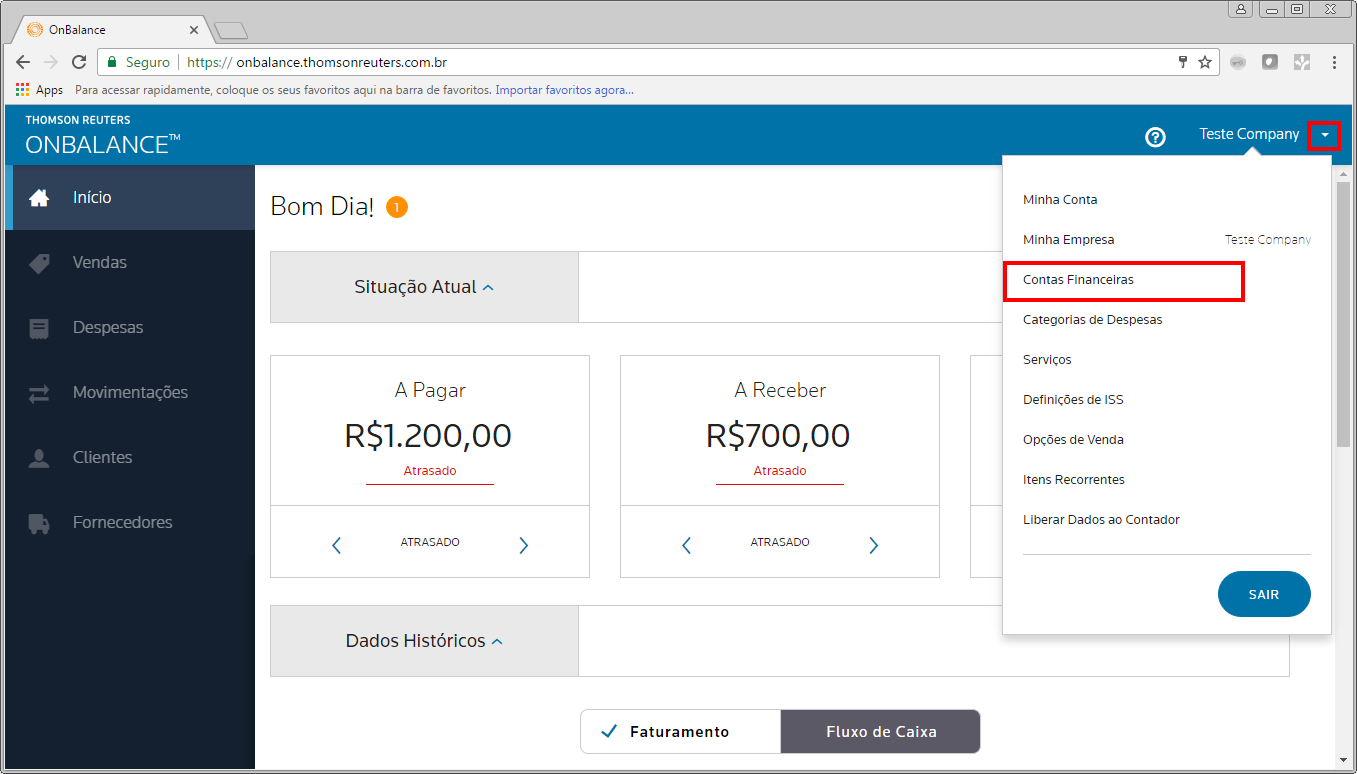The width and height of the screenshot is (1357, 774).
Task: Select the Faturamento toggle option
Action: point(680,732)
